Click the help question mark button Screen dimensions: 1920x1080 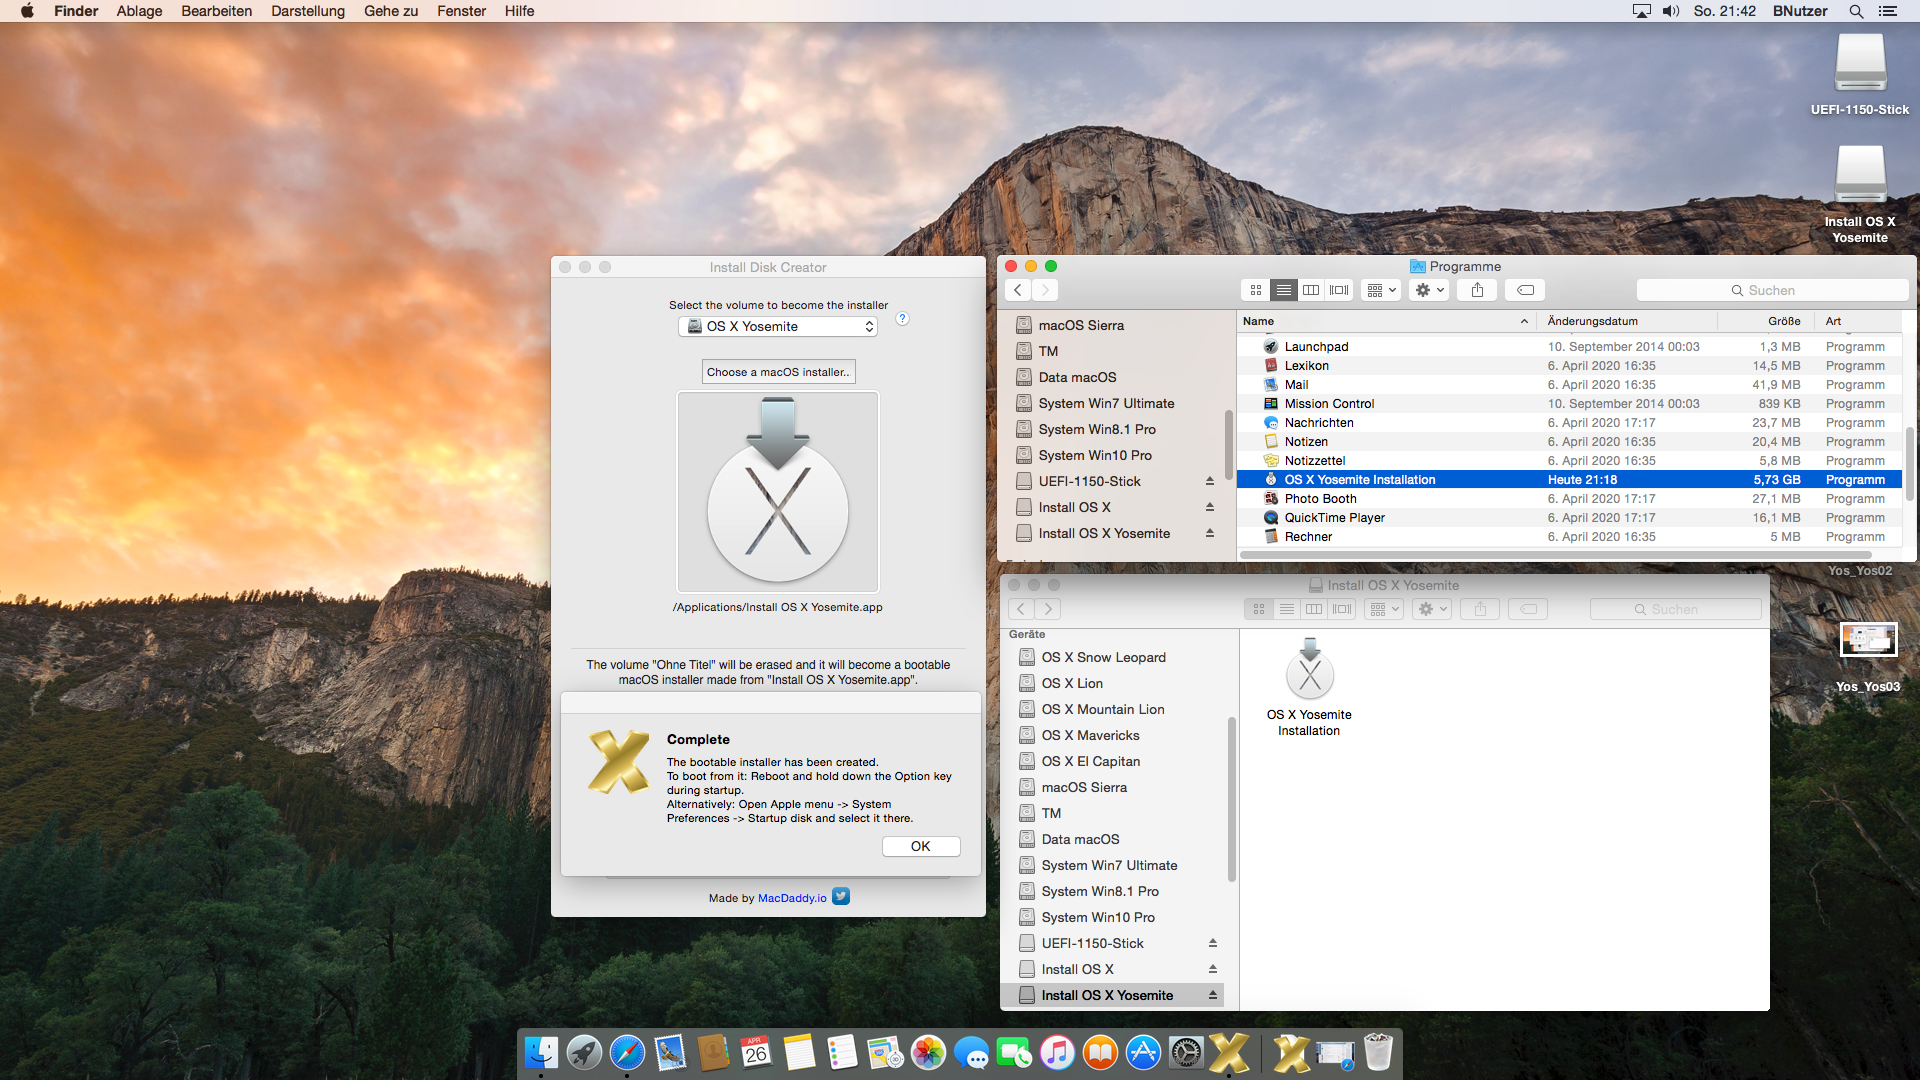(x=902, y=319)
